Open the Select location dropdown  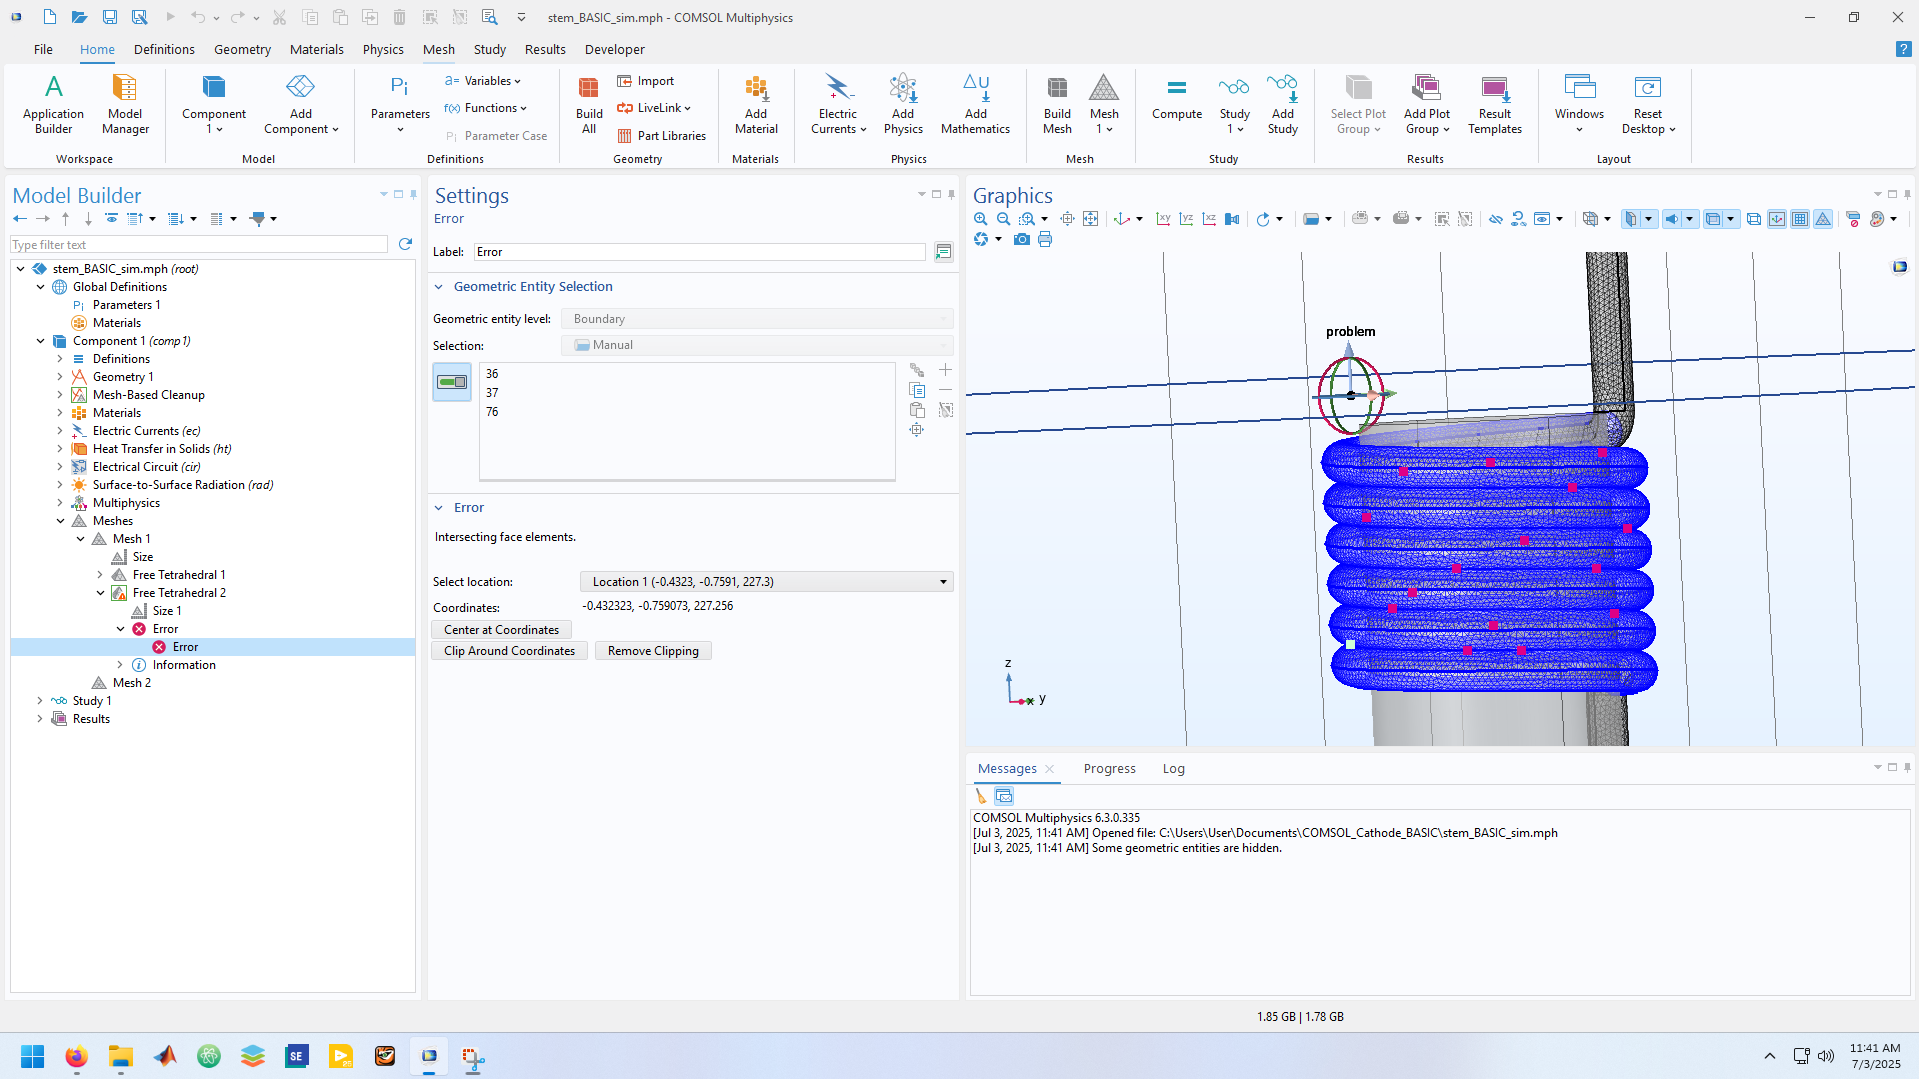[x=766, y=582]
